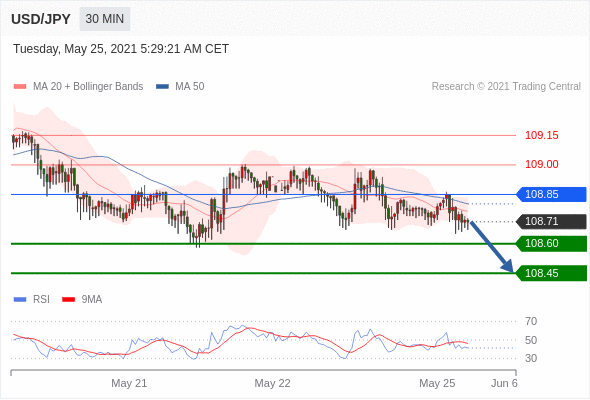This screenshot has height=400, width=590.
Task: Click the May 25 date axis label
Action: coord(437,383)
